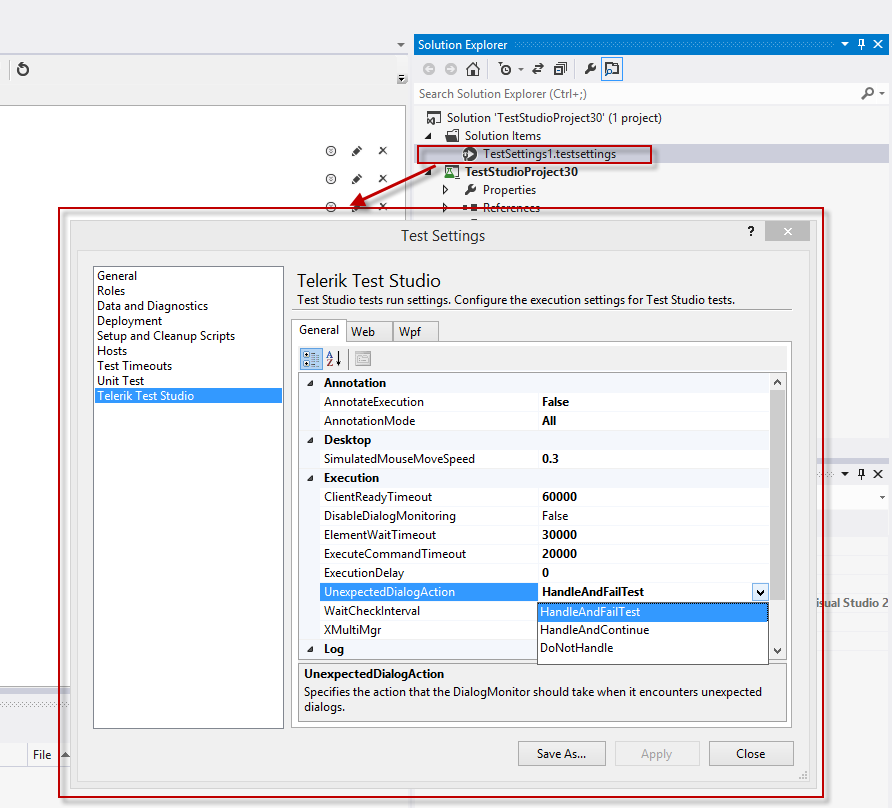Collapse the Log property group
This screenshot has width=892, height=808.
tap(311, 649)
